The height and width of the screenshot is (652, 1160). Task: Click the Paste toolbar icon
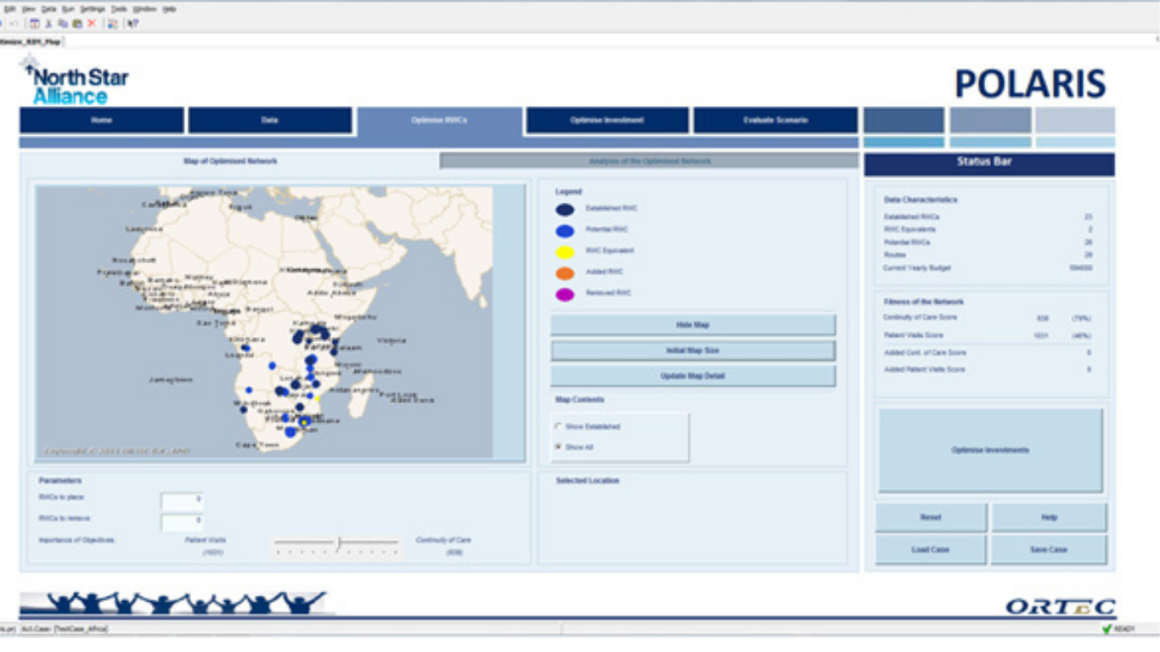tap(77, 24)
